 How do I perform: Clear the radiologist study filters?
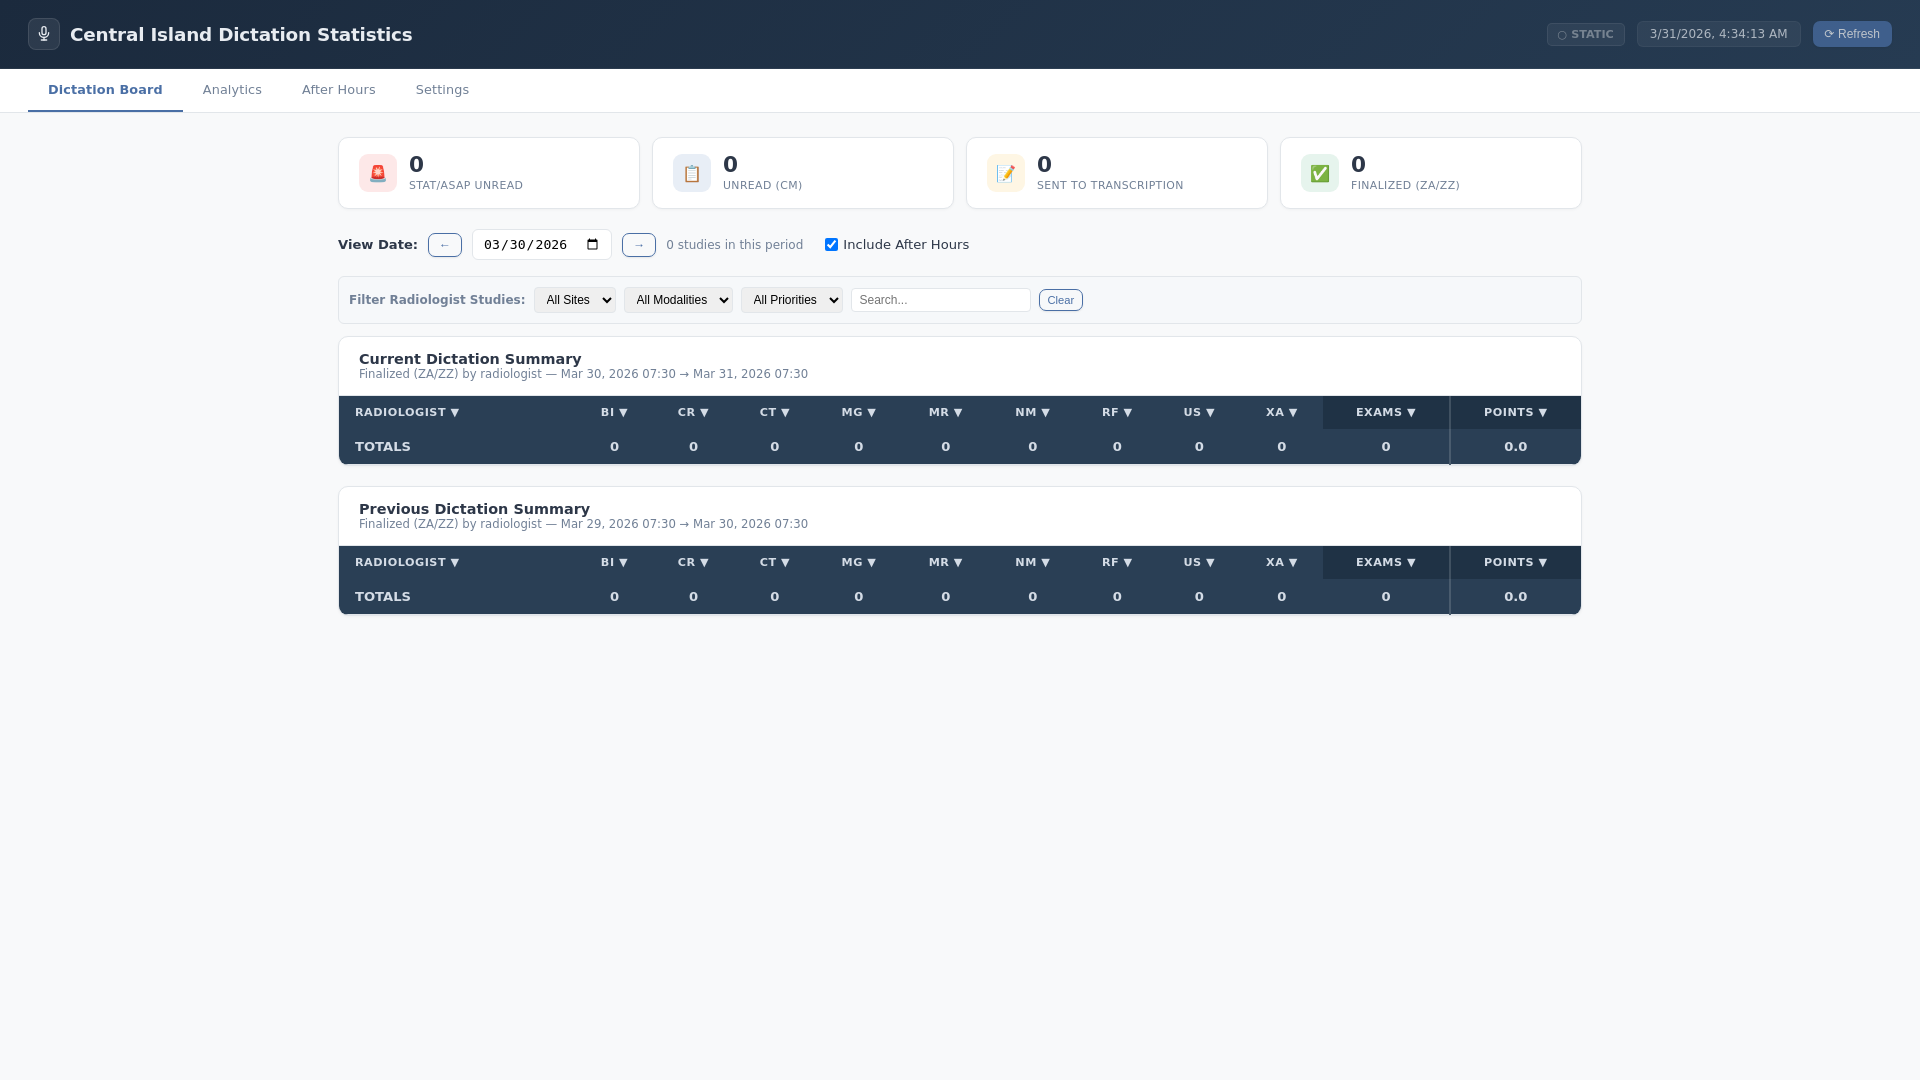(1061, 300)
